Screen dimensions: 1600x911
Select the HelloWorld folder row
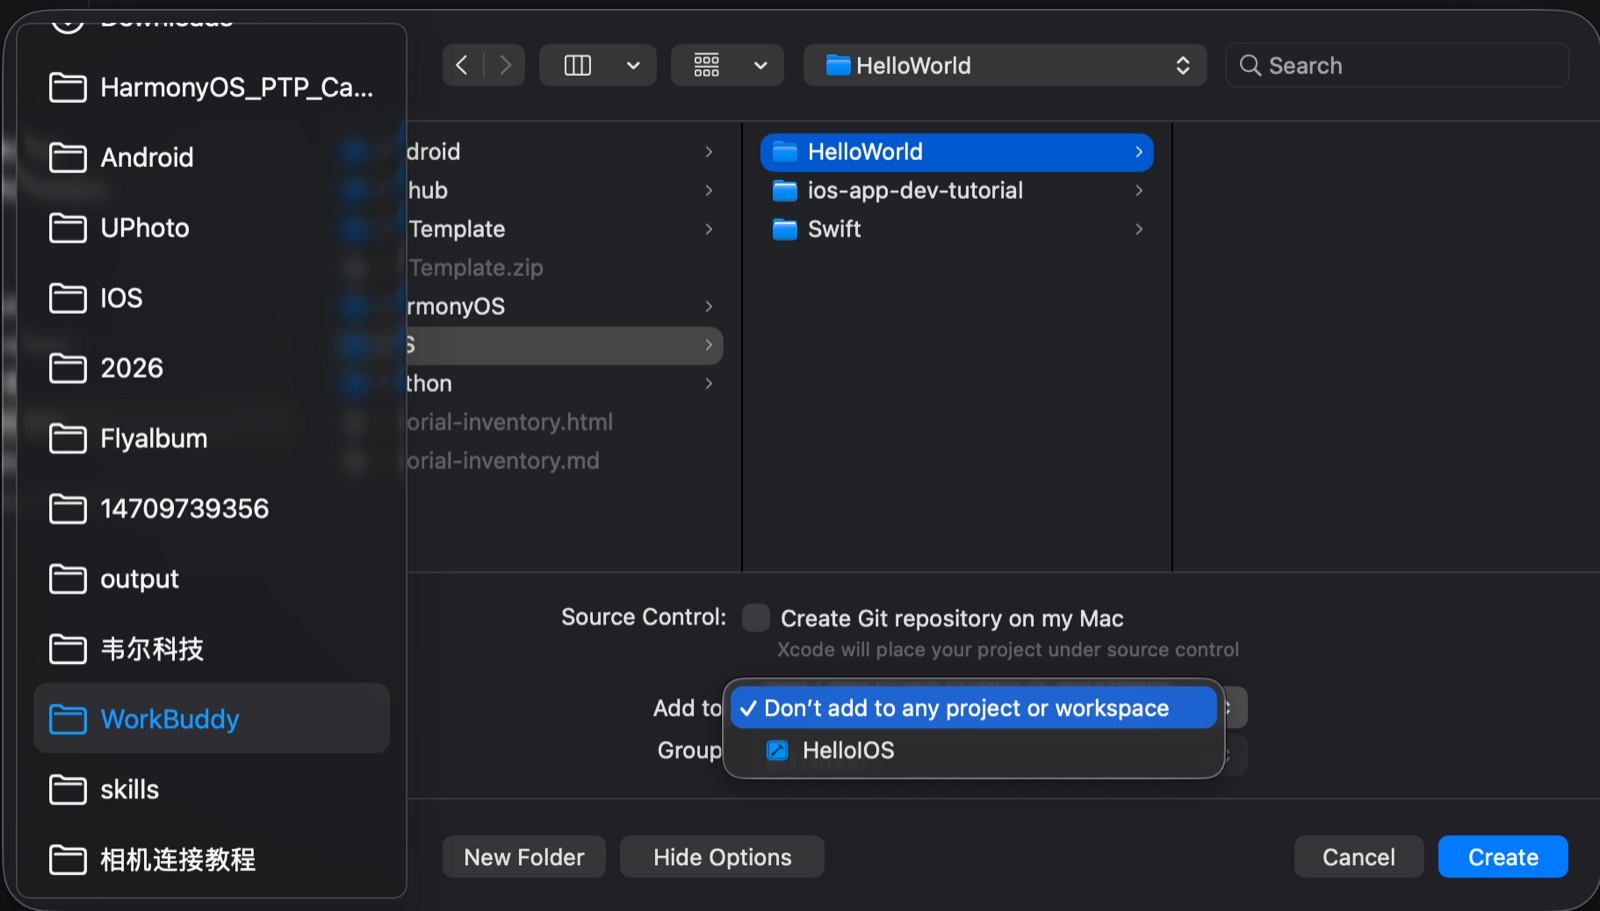pyautogui.click(x=957, y=152)
